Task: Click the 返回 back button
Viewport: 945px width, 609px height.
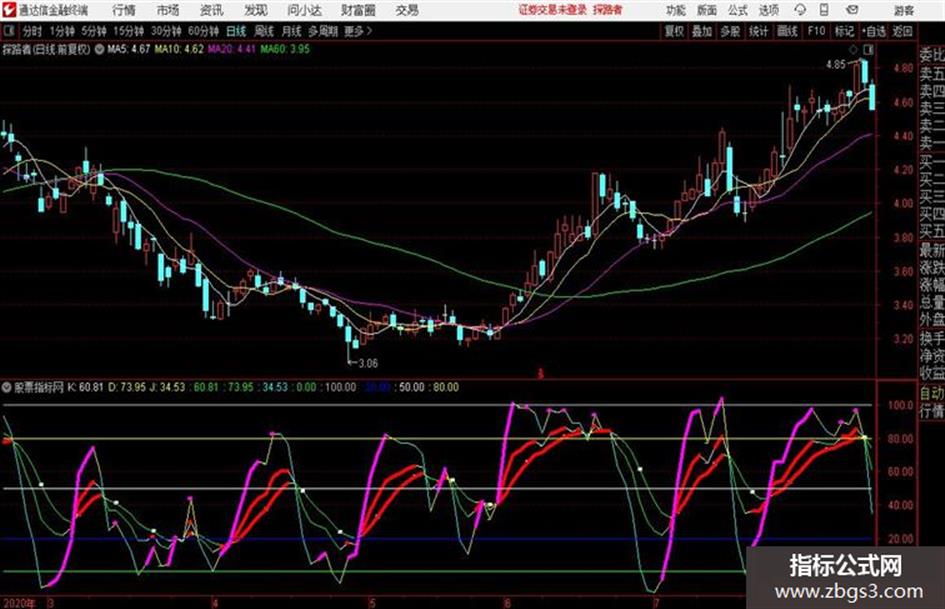Action: pos(902,31)
